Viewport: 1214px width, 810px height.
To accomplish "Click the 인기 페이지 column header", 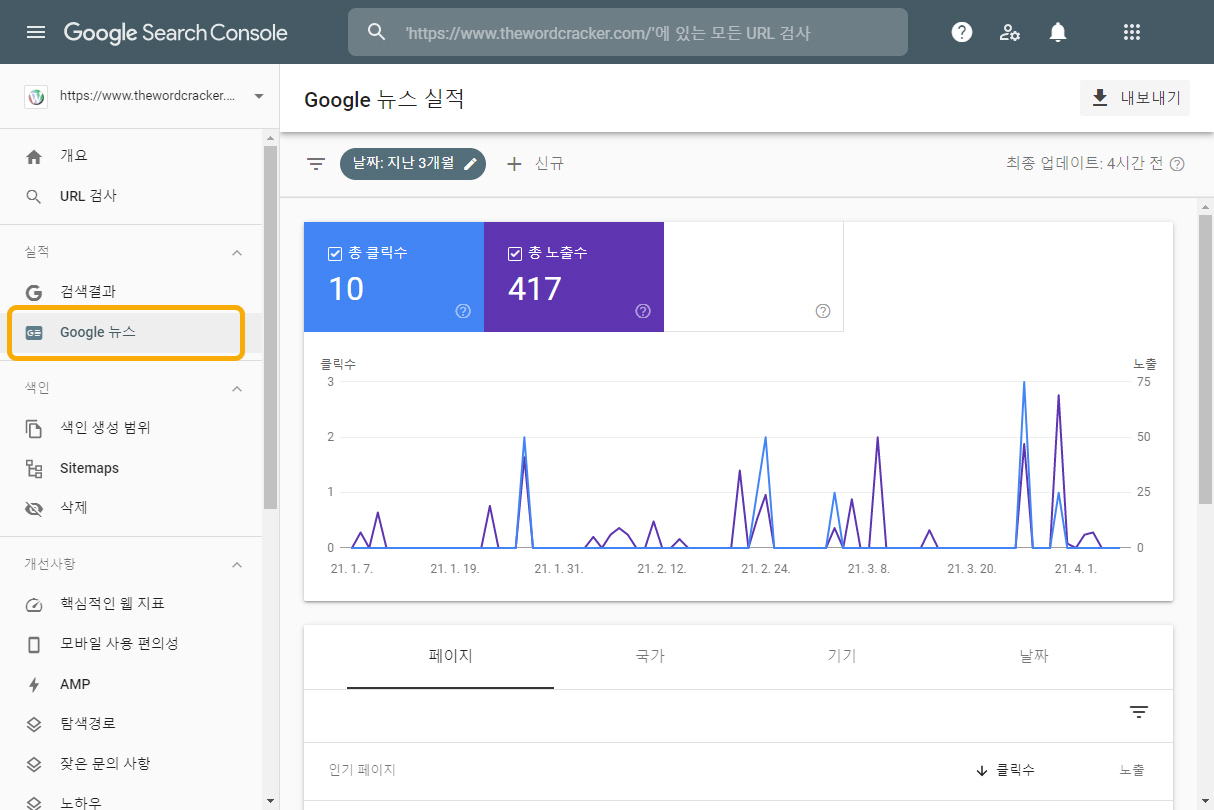I will tap(362, 770).
